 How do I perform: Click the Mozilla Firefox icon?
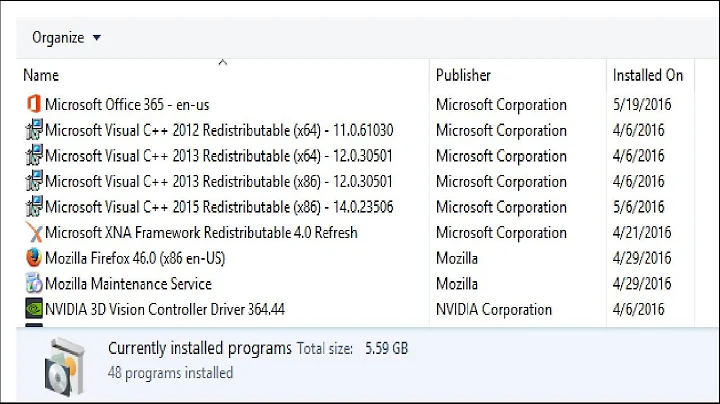34,258
